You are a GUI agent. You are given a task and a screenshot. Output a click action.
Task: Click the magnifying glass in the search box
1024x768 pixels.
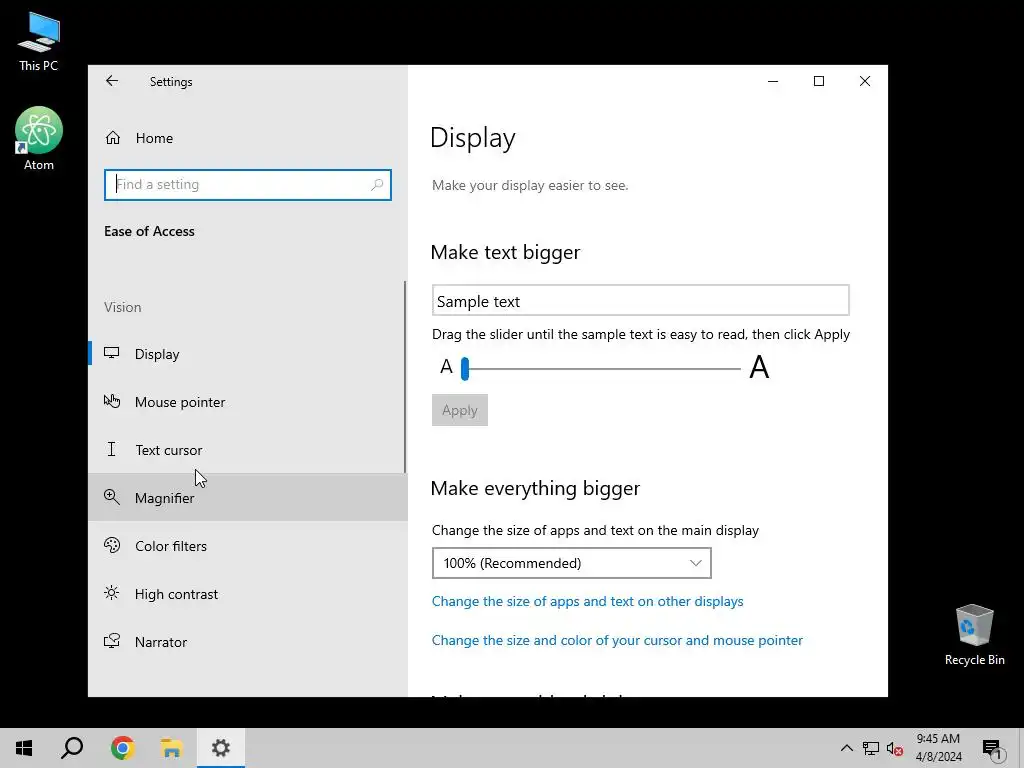tap(377, 185)
